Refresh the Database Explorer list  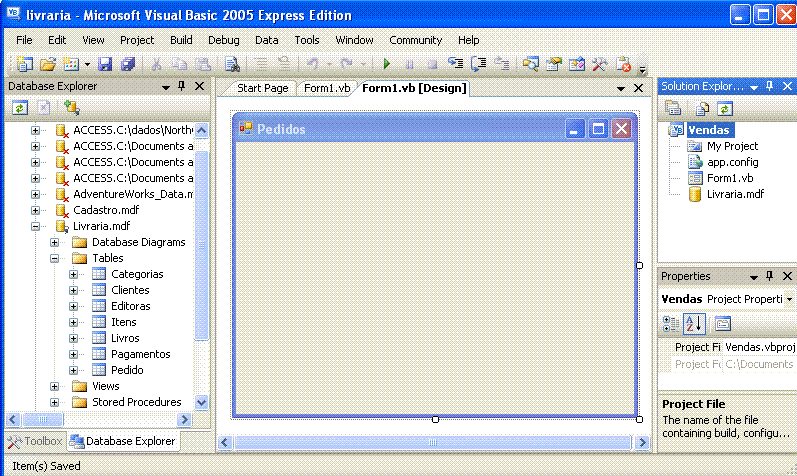tap(20, 108)
